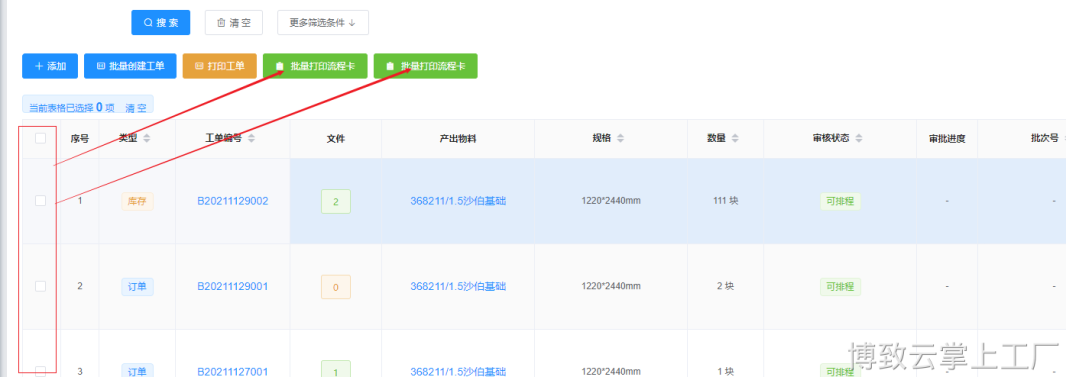Click the 111 块 quantity cell
1066x377 pixels.
pos(725,201)
